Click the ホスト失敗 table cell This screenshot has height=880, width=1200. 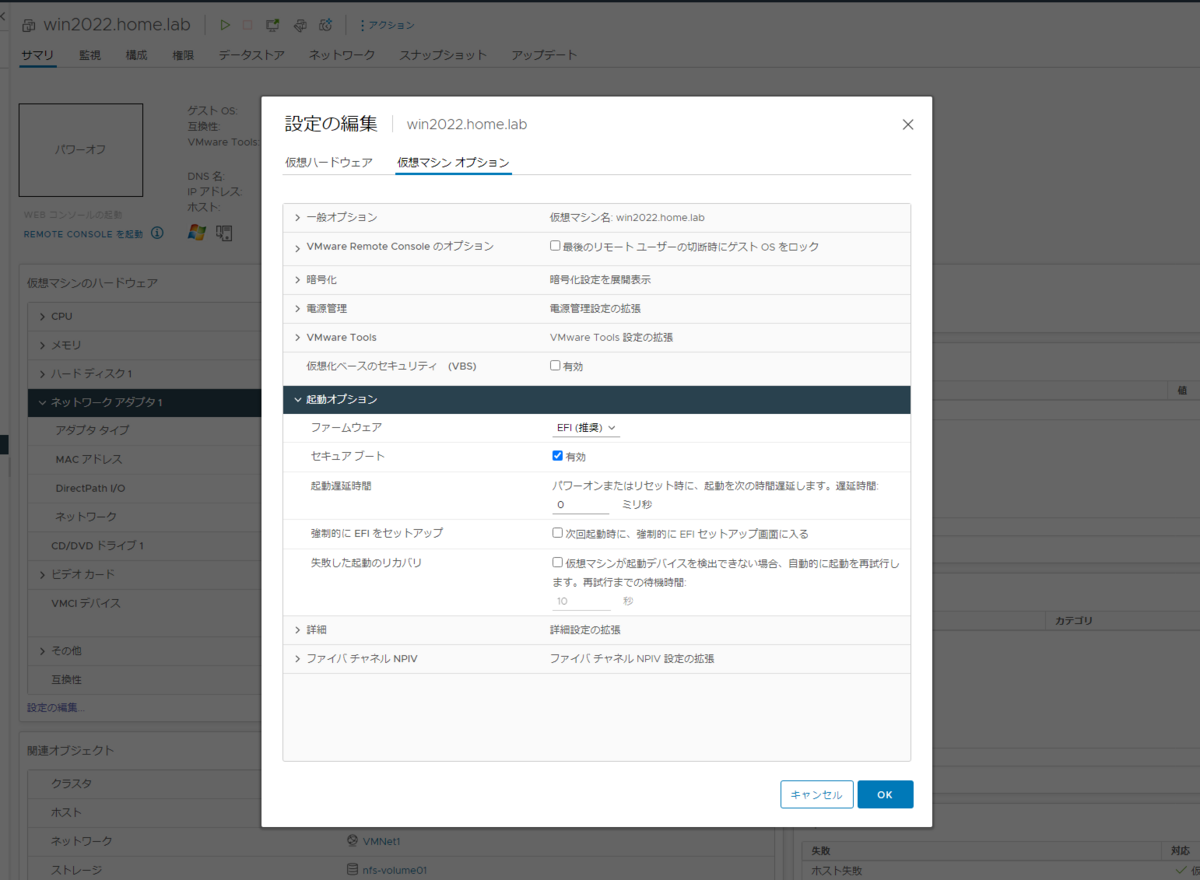tap(835, 871)
